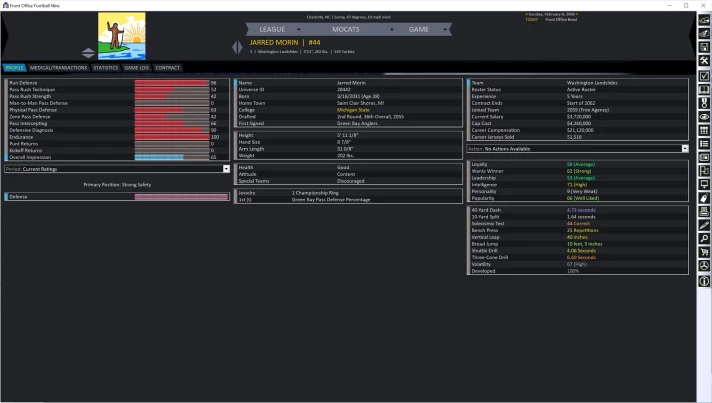
Task: Open the grid table sidebar icon
Action: 704,130
